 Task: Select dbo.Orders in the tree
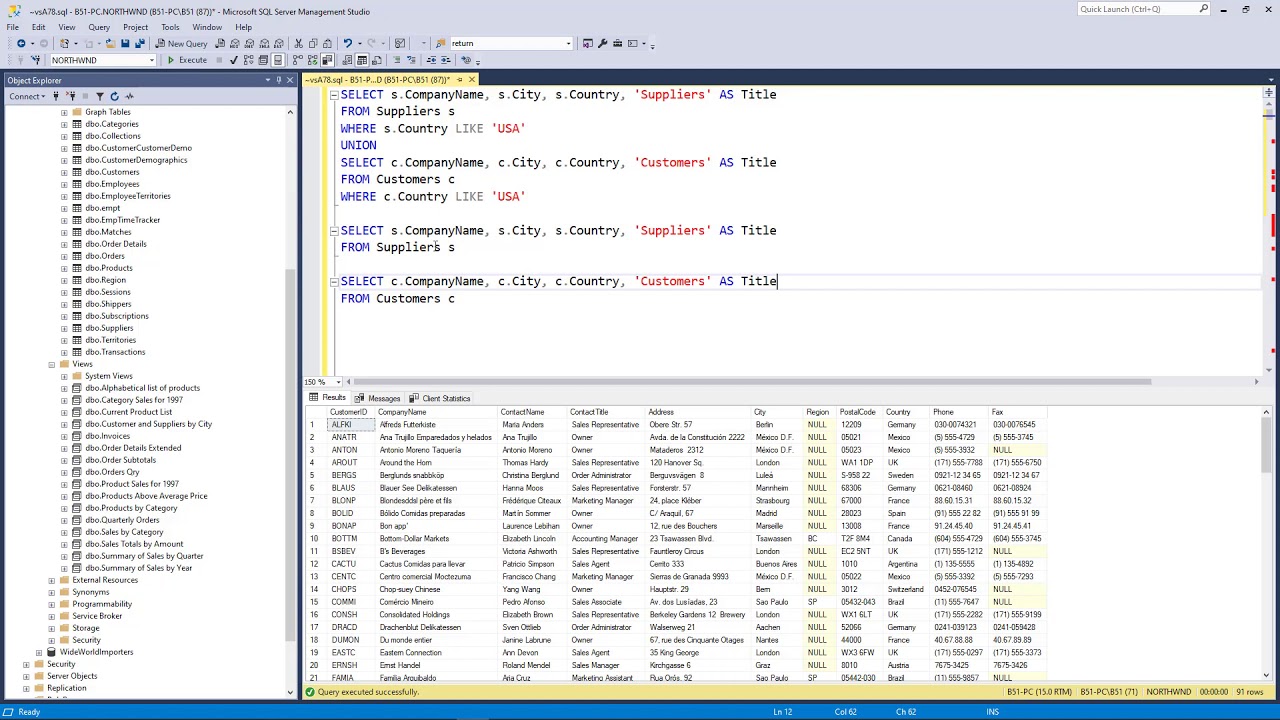coord(105,256)
